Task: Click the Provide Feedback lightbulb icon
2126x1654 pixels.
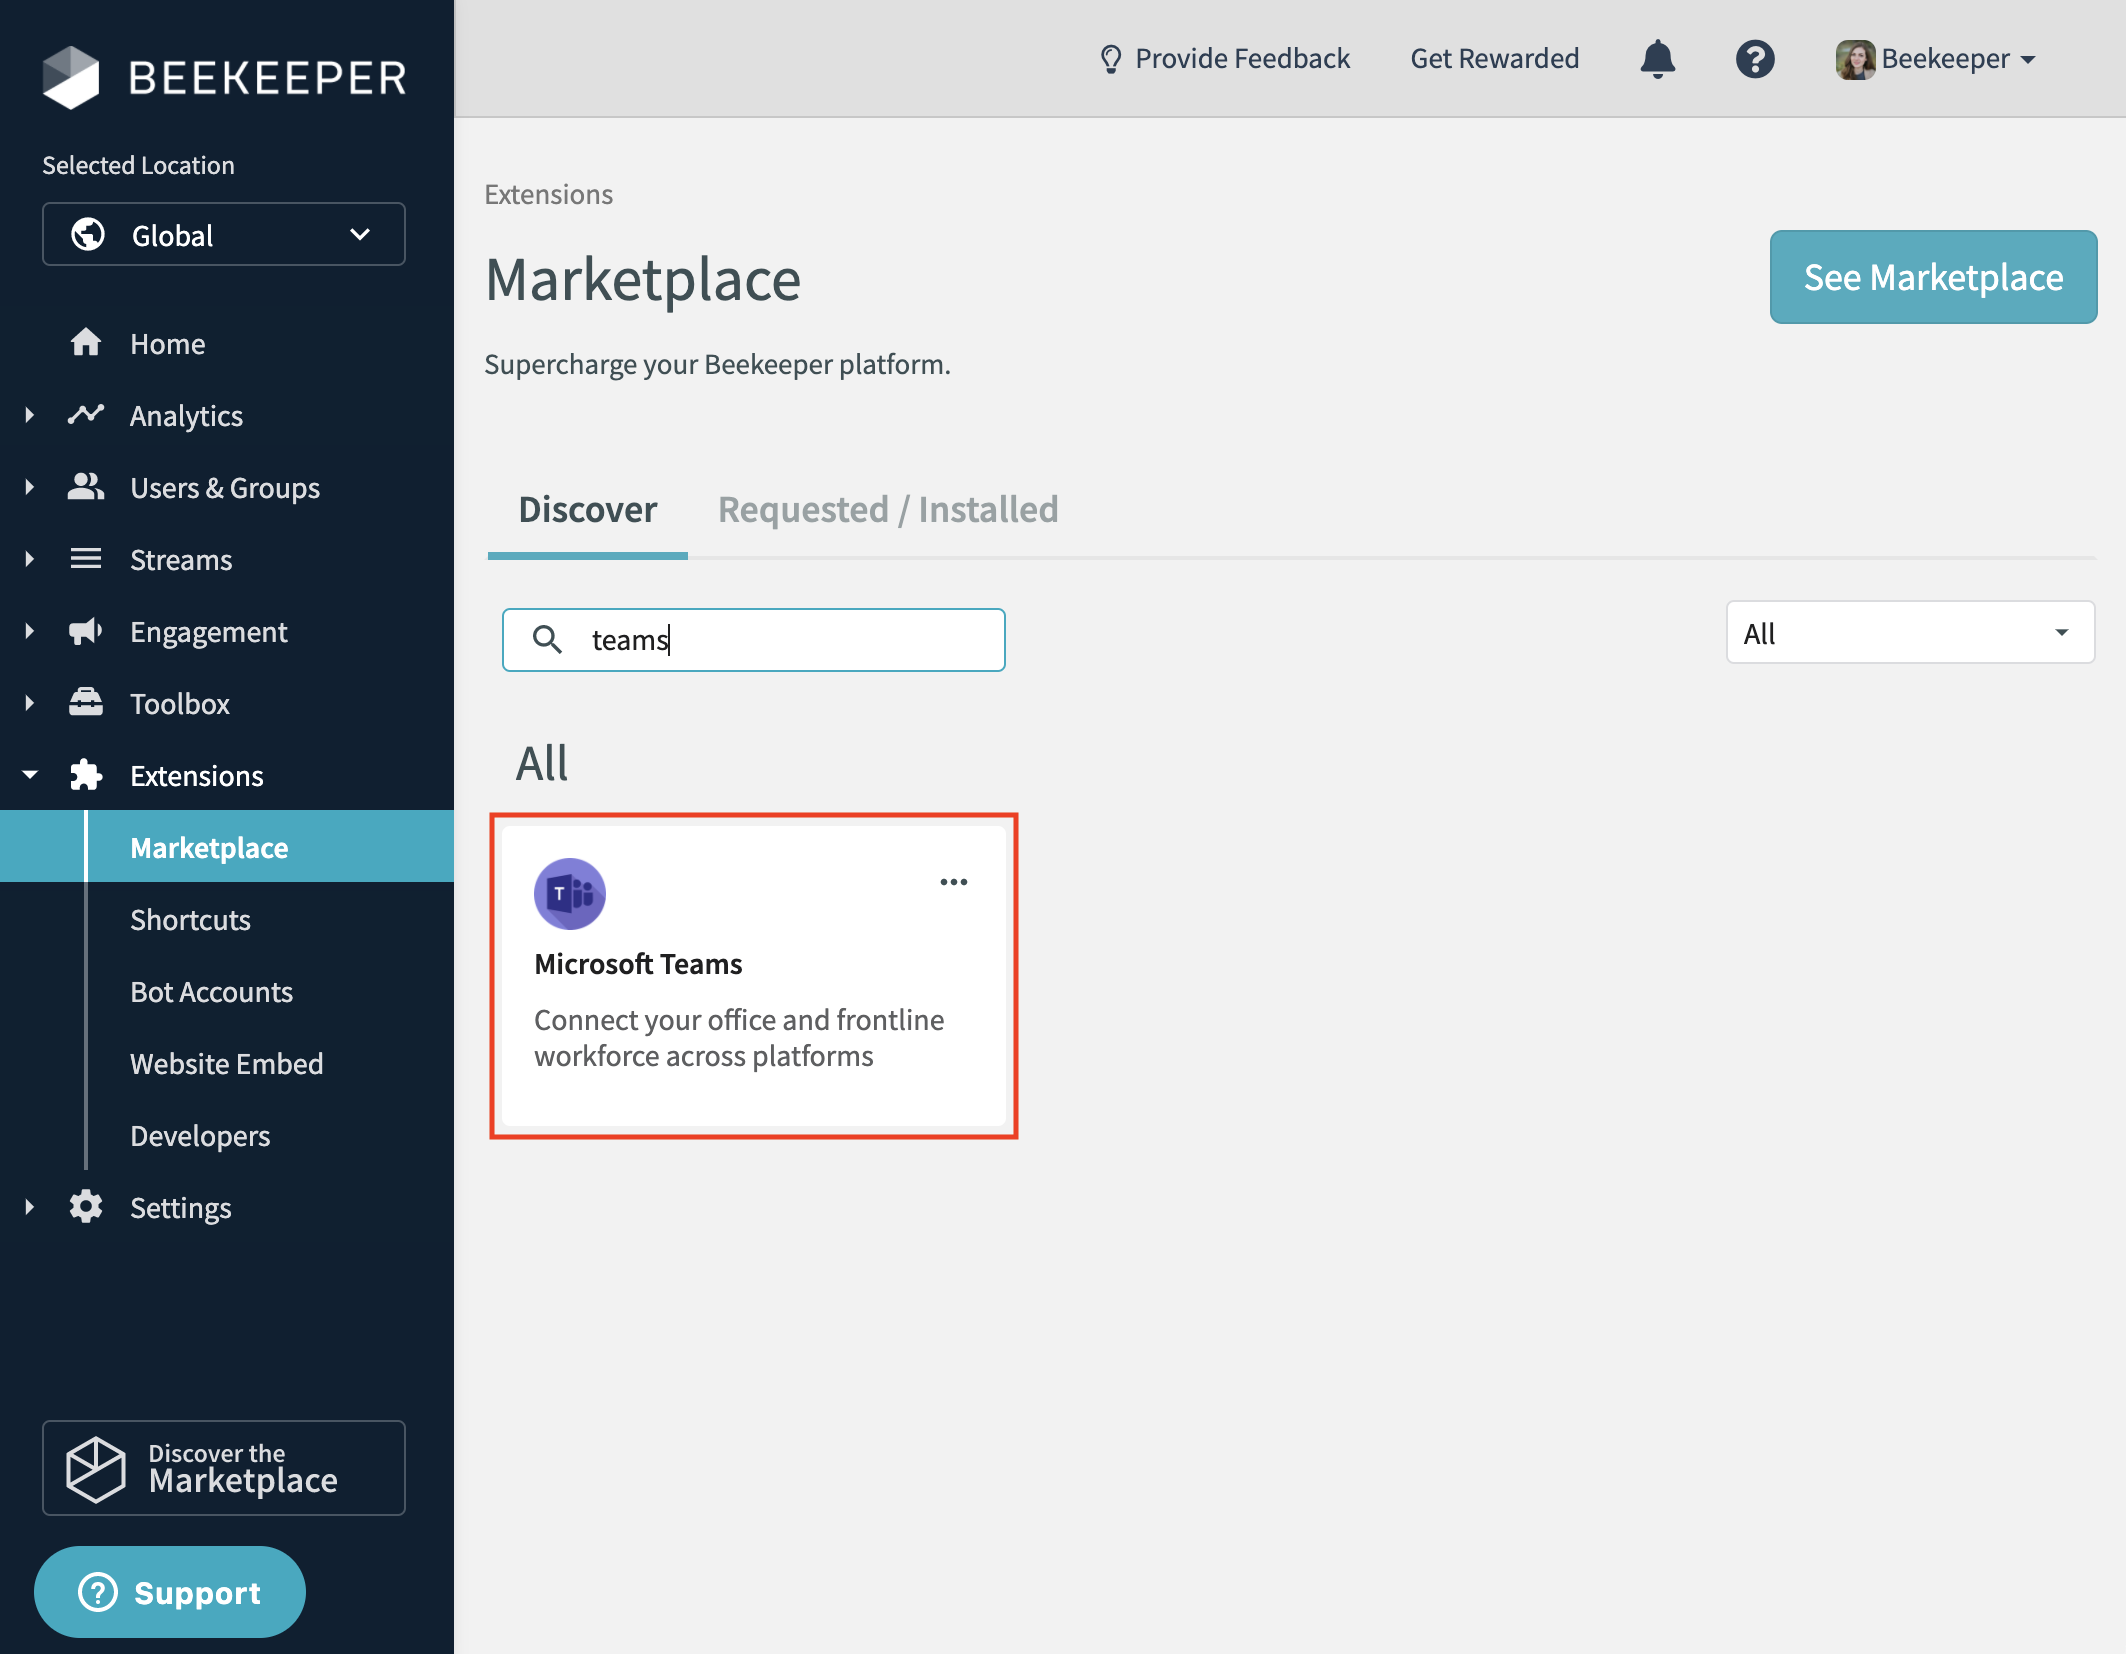Action: [1110, 59]
